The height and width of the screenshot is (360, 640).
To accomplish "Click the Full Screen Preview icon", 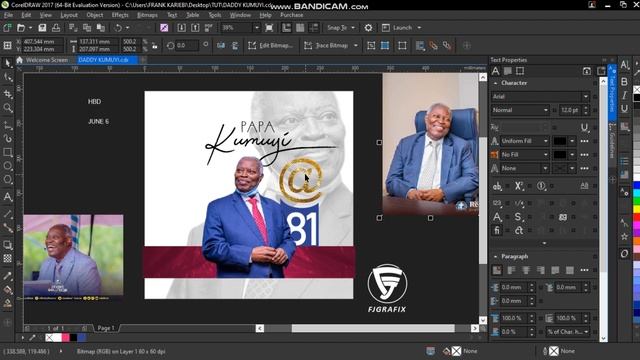I will click(269, 28).
